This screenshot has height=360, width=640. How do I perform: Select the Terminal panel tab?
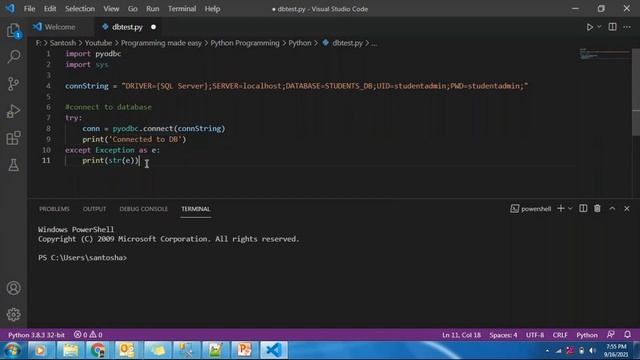pyautogui.click(x=196, y=209)
